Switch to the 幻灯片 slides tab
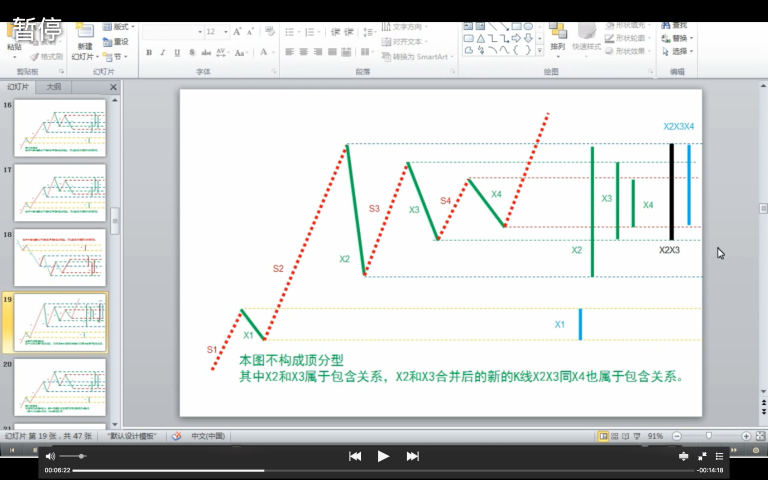The width and height of the screenshot is (768, 480). [18, 87]
